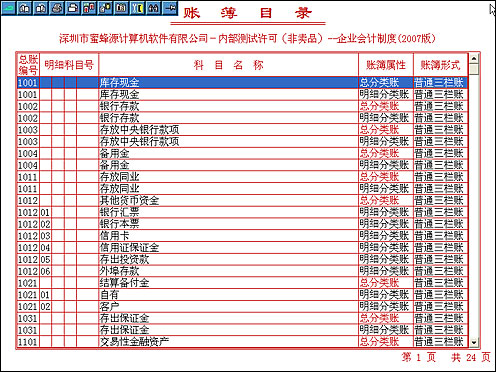
Task: Select 银行存款 总分类账 row
Action: (242, 106)
